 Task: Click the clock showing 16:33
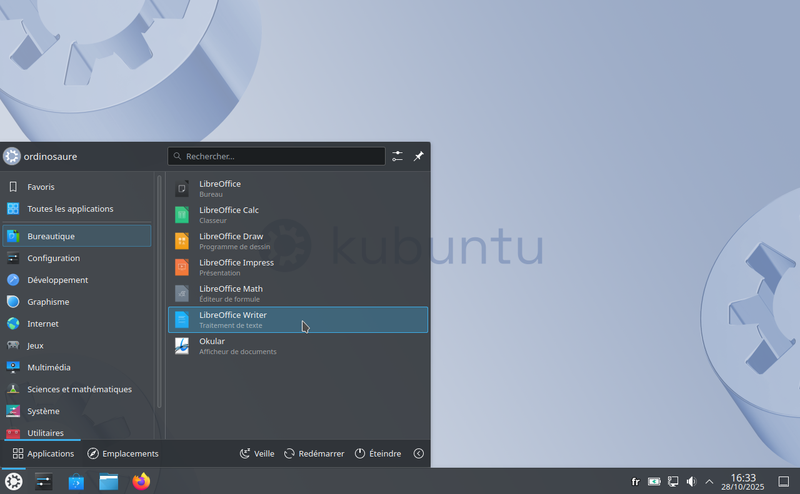743,481
